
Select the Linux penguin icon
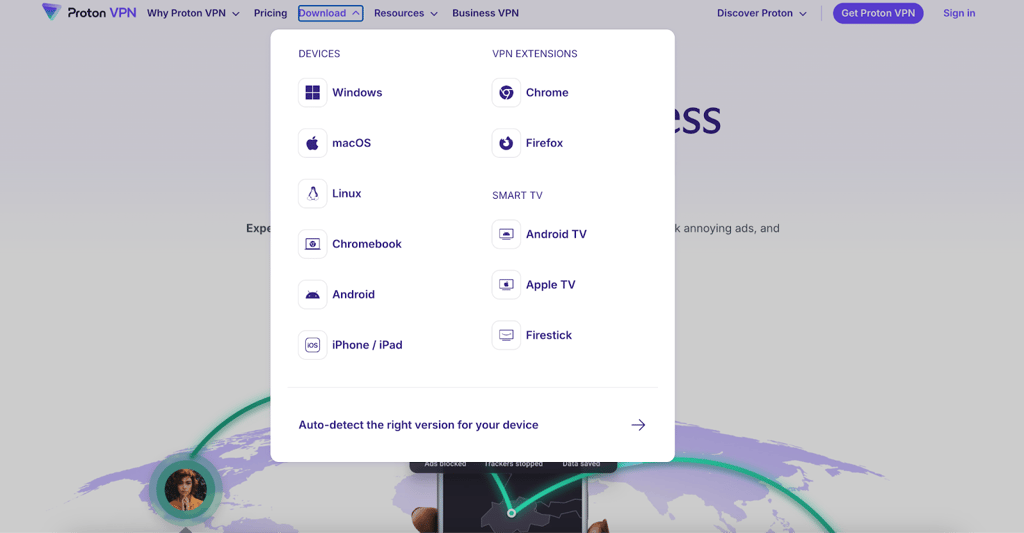(x=313, y=193)
